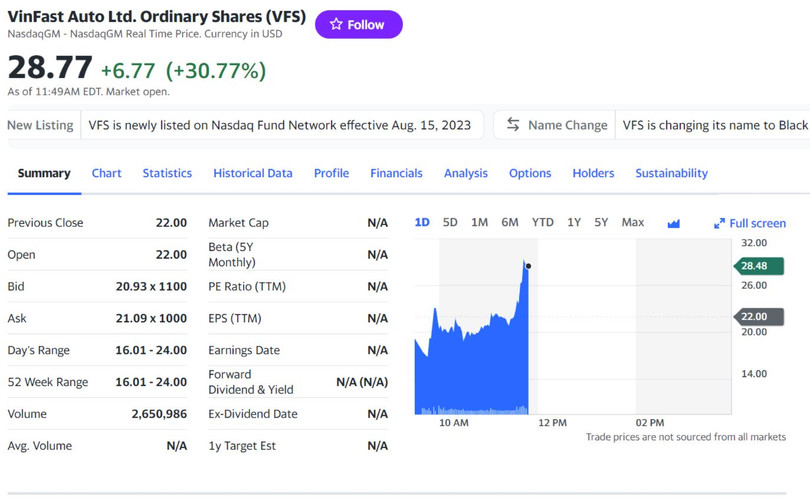Switch to the Holders tab

pos(593,173)
